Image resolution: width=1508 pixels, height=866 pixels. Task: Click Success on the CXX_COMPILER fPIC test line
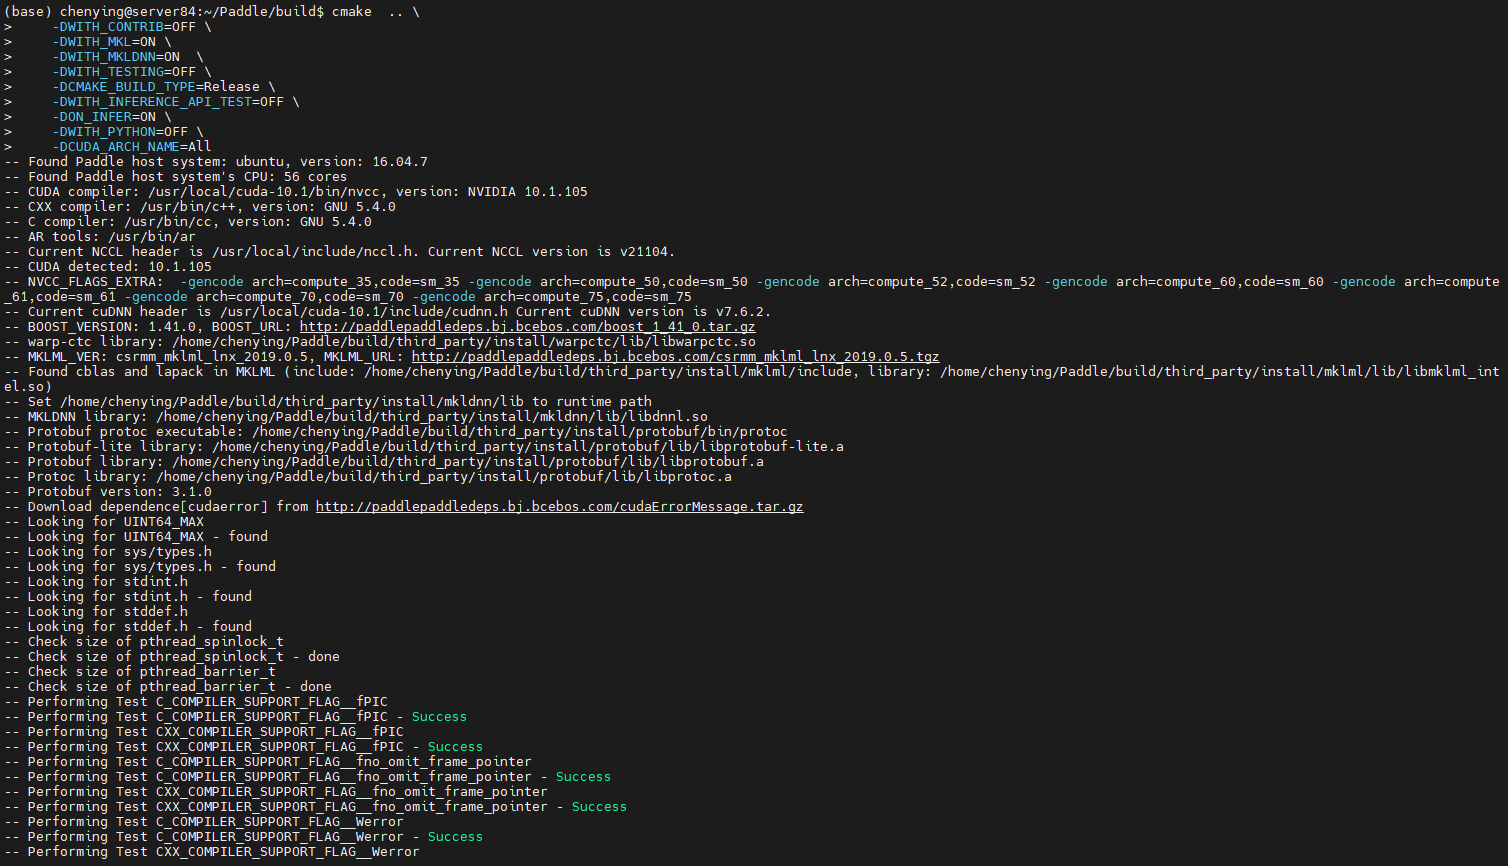point(455,747)
